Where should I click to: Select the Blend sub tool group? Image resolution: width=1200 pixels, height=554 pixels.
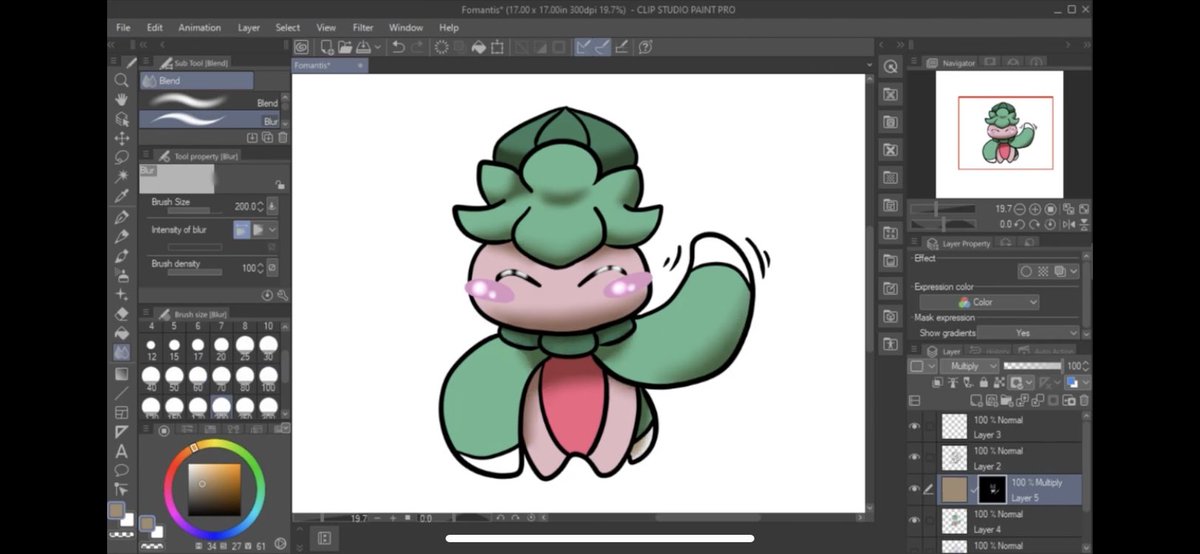coord(196,81)
